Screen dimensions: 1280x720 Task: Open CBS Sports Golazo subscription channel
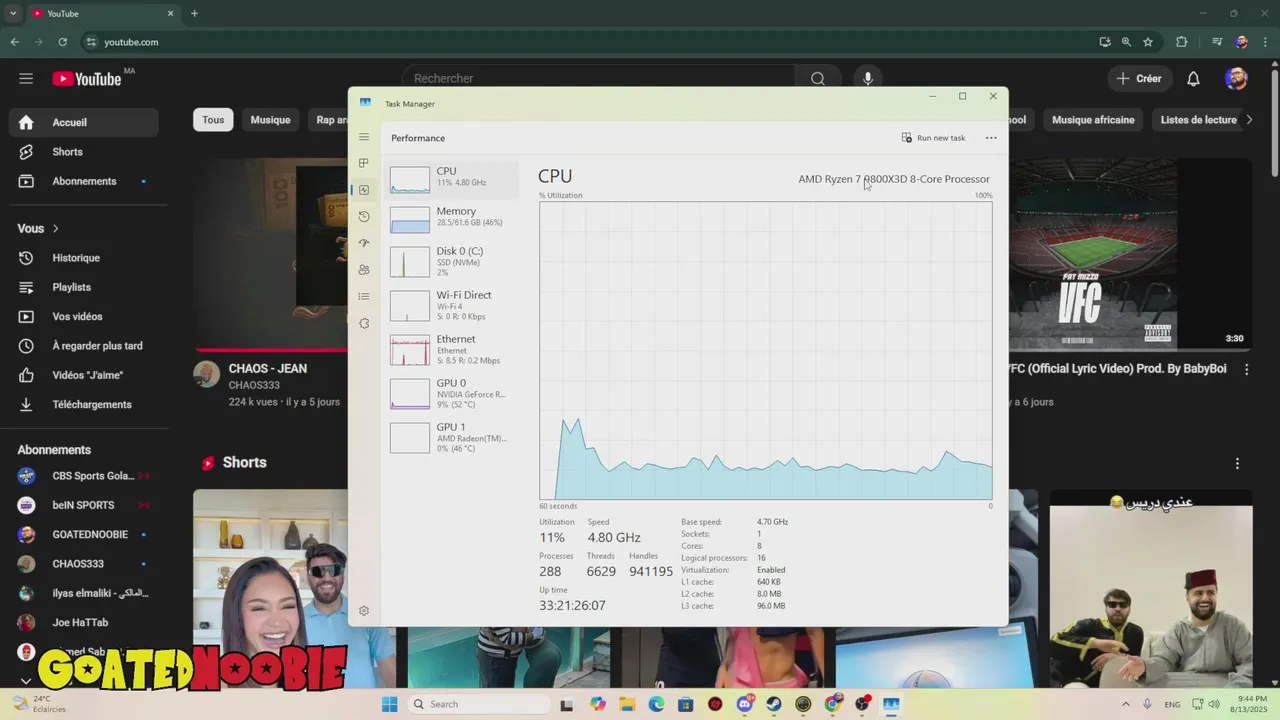point(84,476)
